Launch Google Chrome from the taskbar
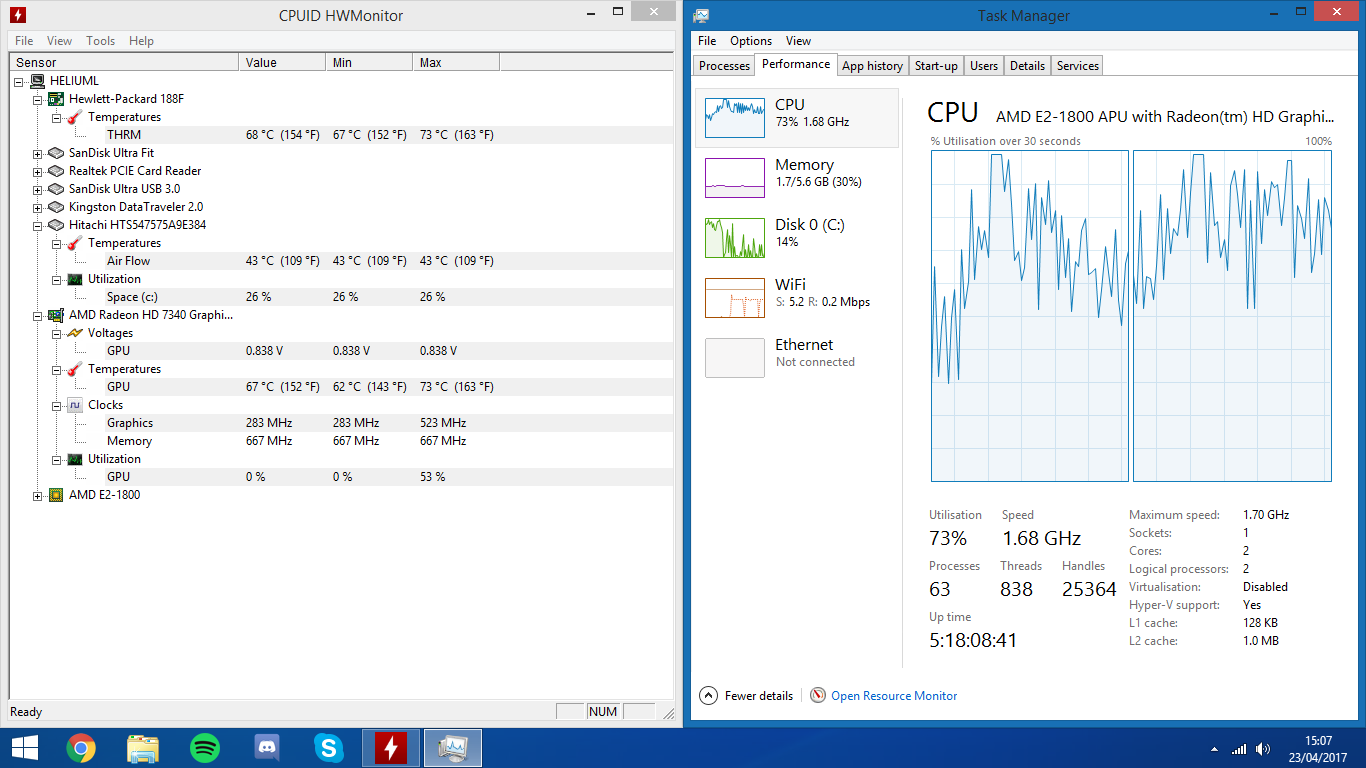This screenshot has width=1366, height=768. [x=81, y=747]
